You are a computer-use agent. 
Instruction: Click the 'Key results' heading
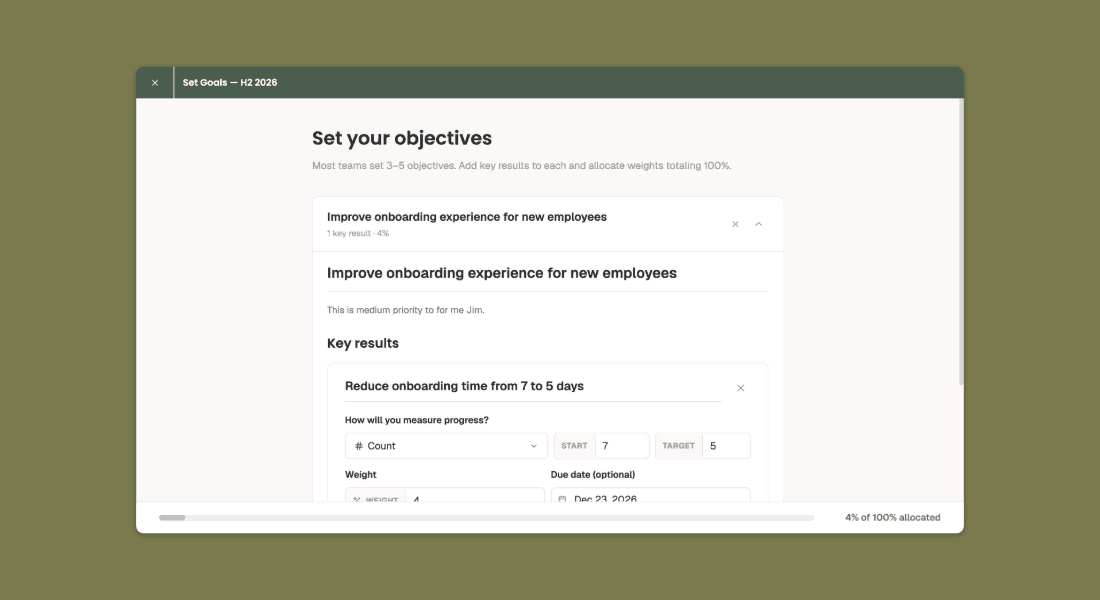(363, 343)
